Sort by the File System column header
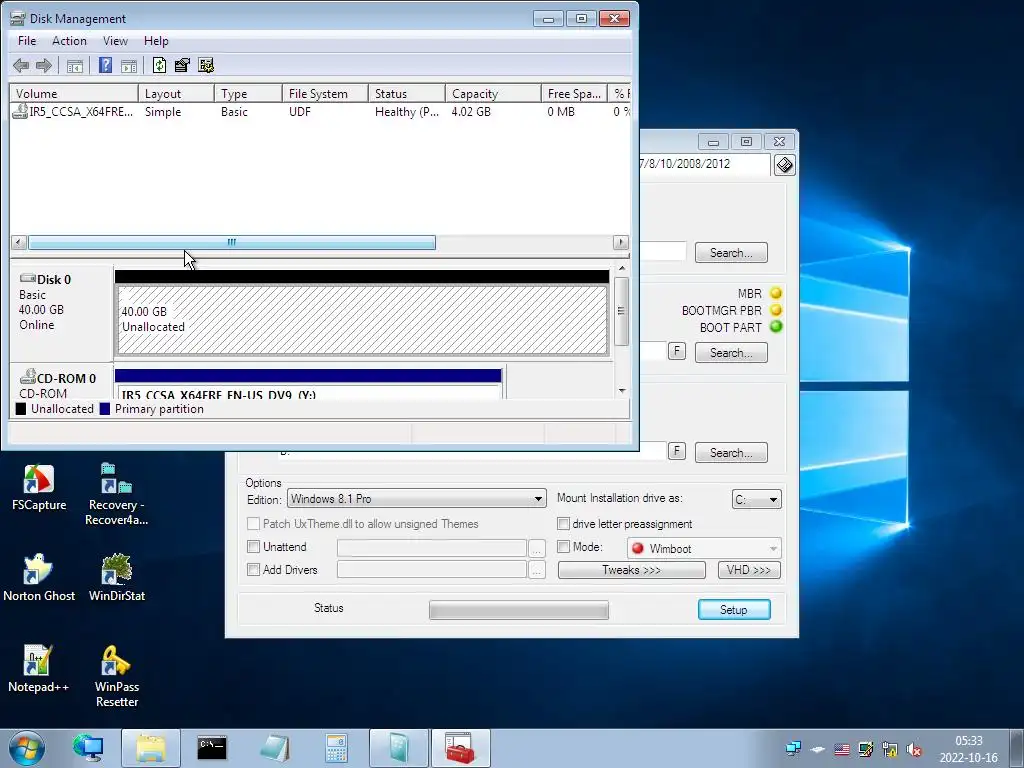Screen dimensions: 1024x768 click(x=325, y=93)
